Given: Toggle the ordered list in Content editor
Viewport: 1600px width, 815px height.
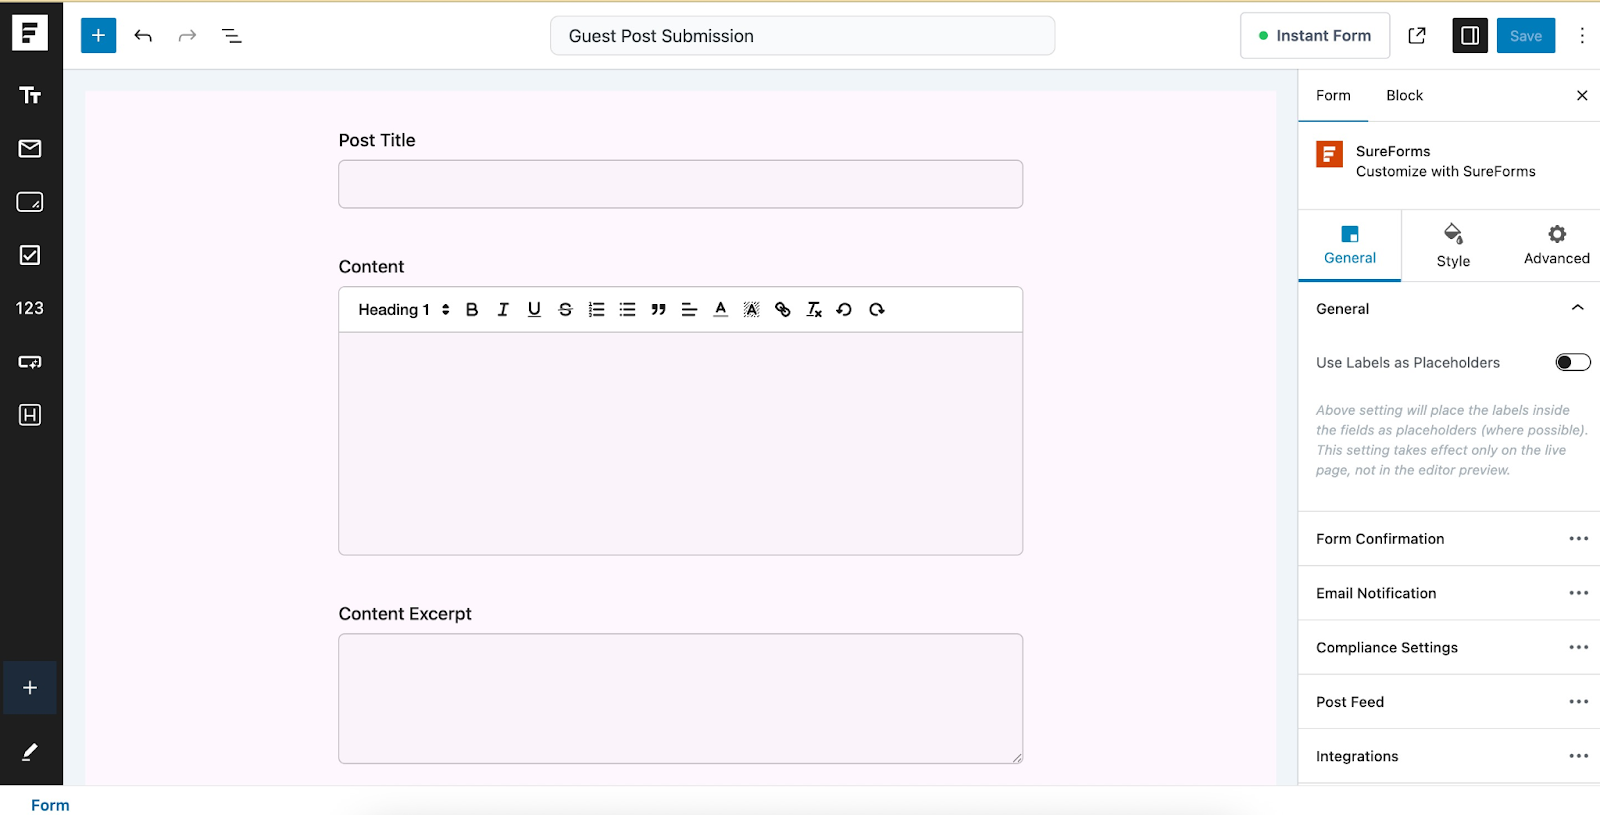Looking at the screenshot, I should (595, 309).
